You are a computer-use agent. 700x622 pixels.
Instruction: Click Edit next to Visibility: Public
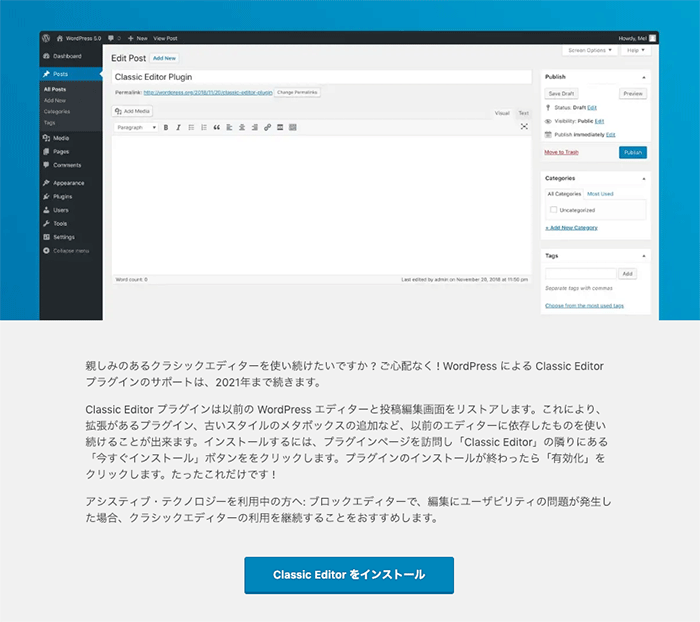[600, 121]
